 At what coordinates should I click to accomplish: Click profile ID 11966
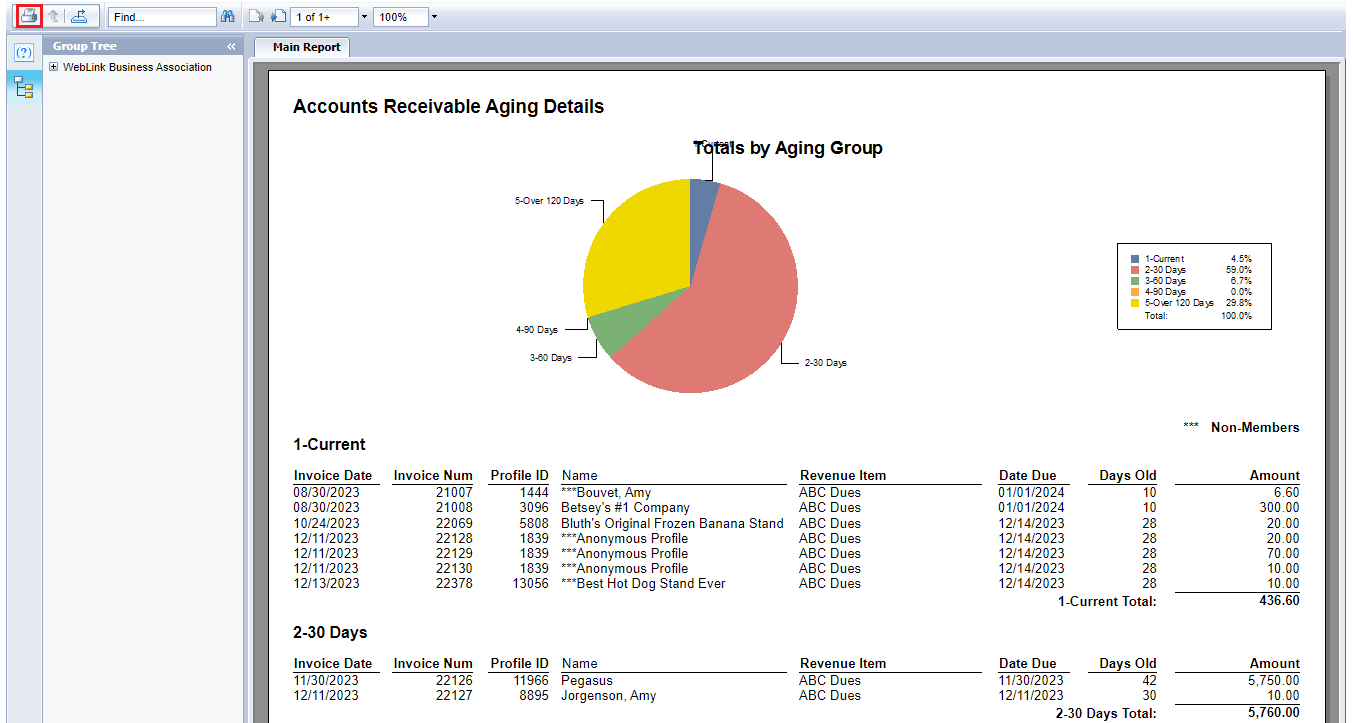point(530,680)
